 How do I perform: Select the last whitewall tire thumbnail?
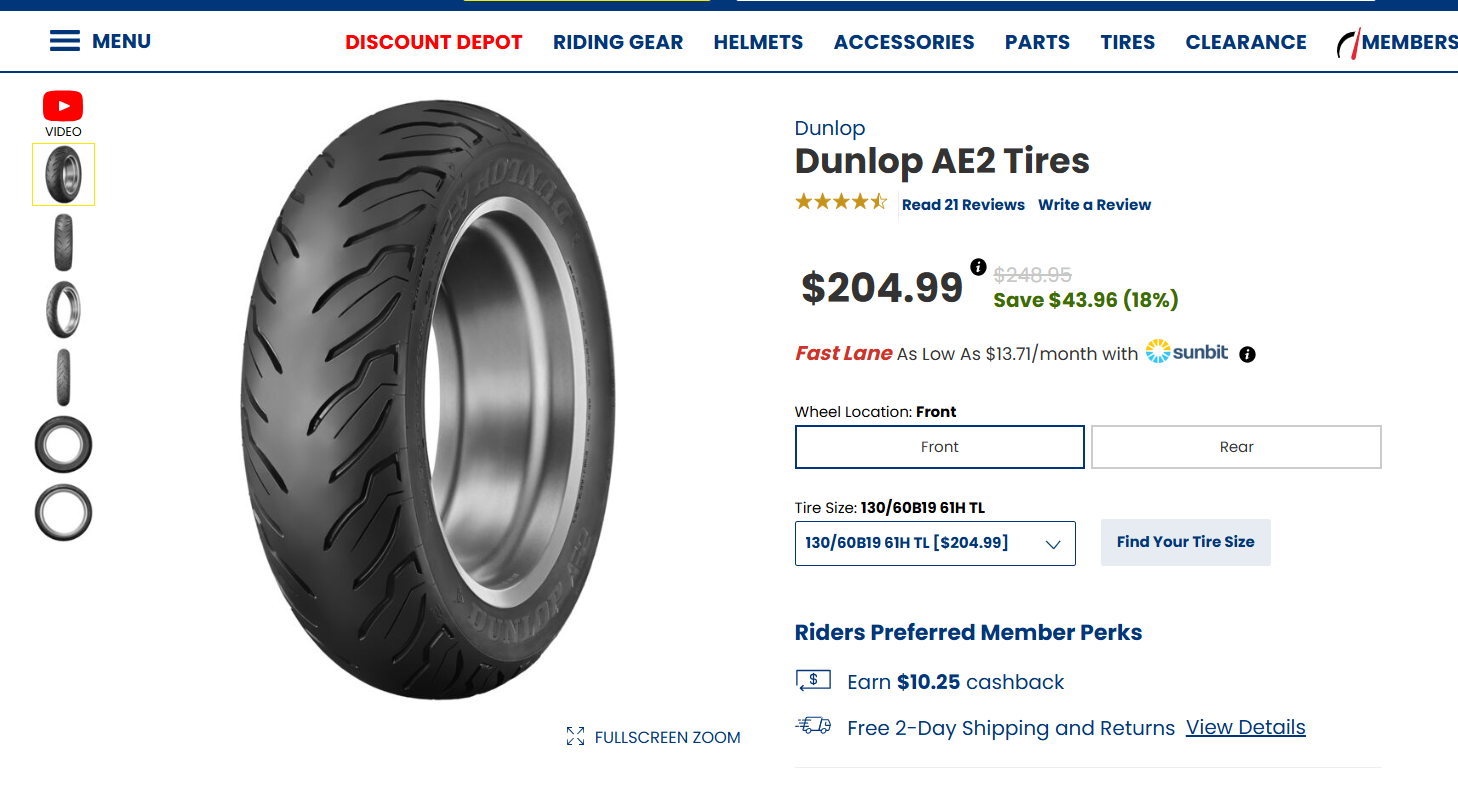click(64, 512)
